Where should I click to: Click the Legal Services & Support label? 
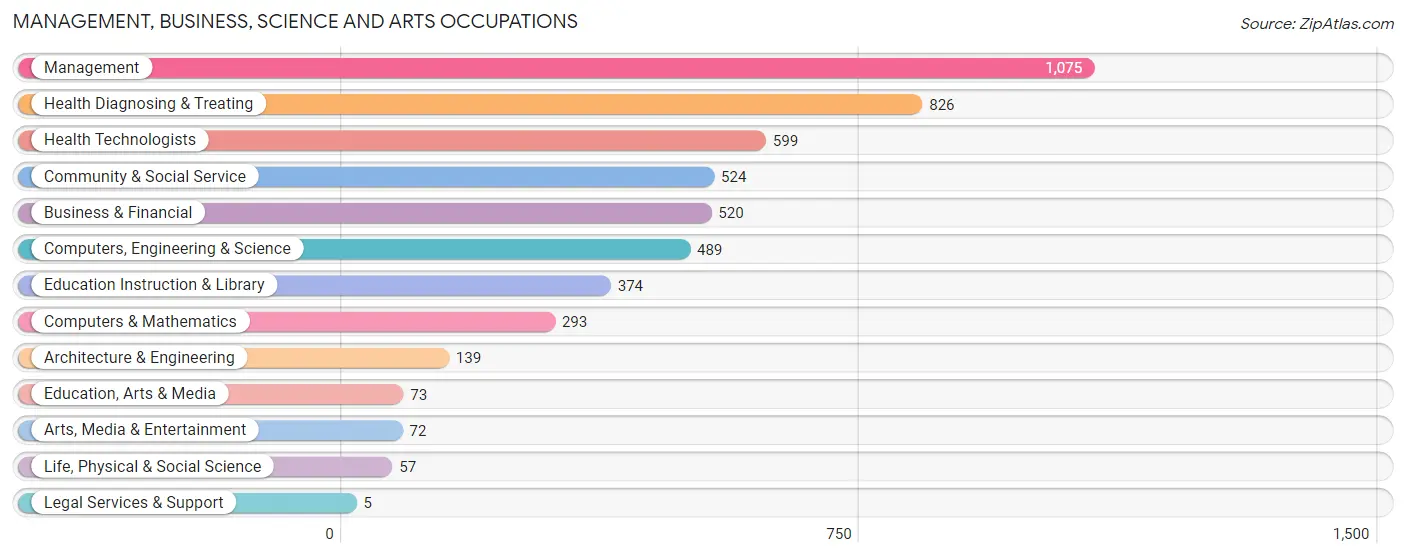[x=134, y=502]
